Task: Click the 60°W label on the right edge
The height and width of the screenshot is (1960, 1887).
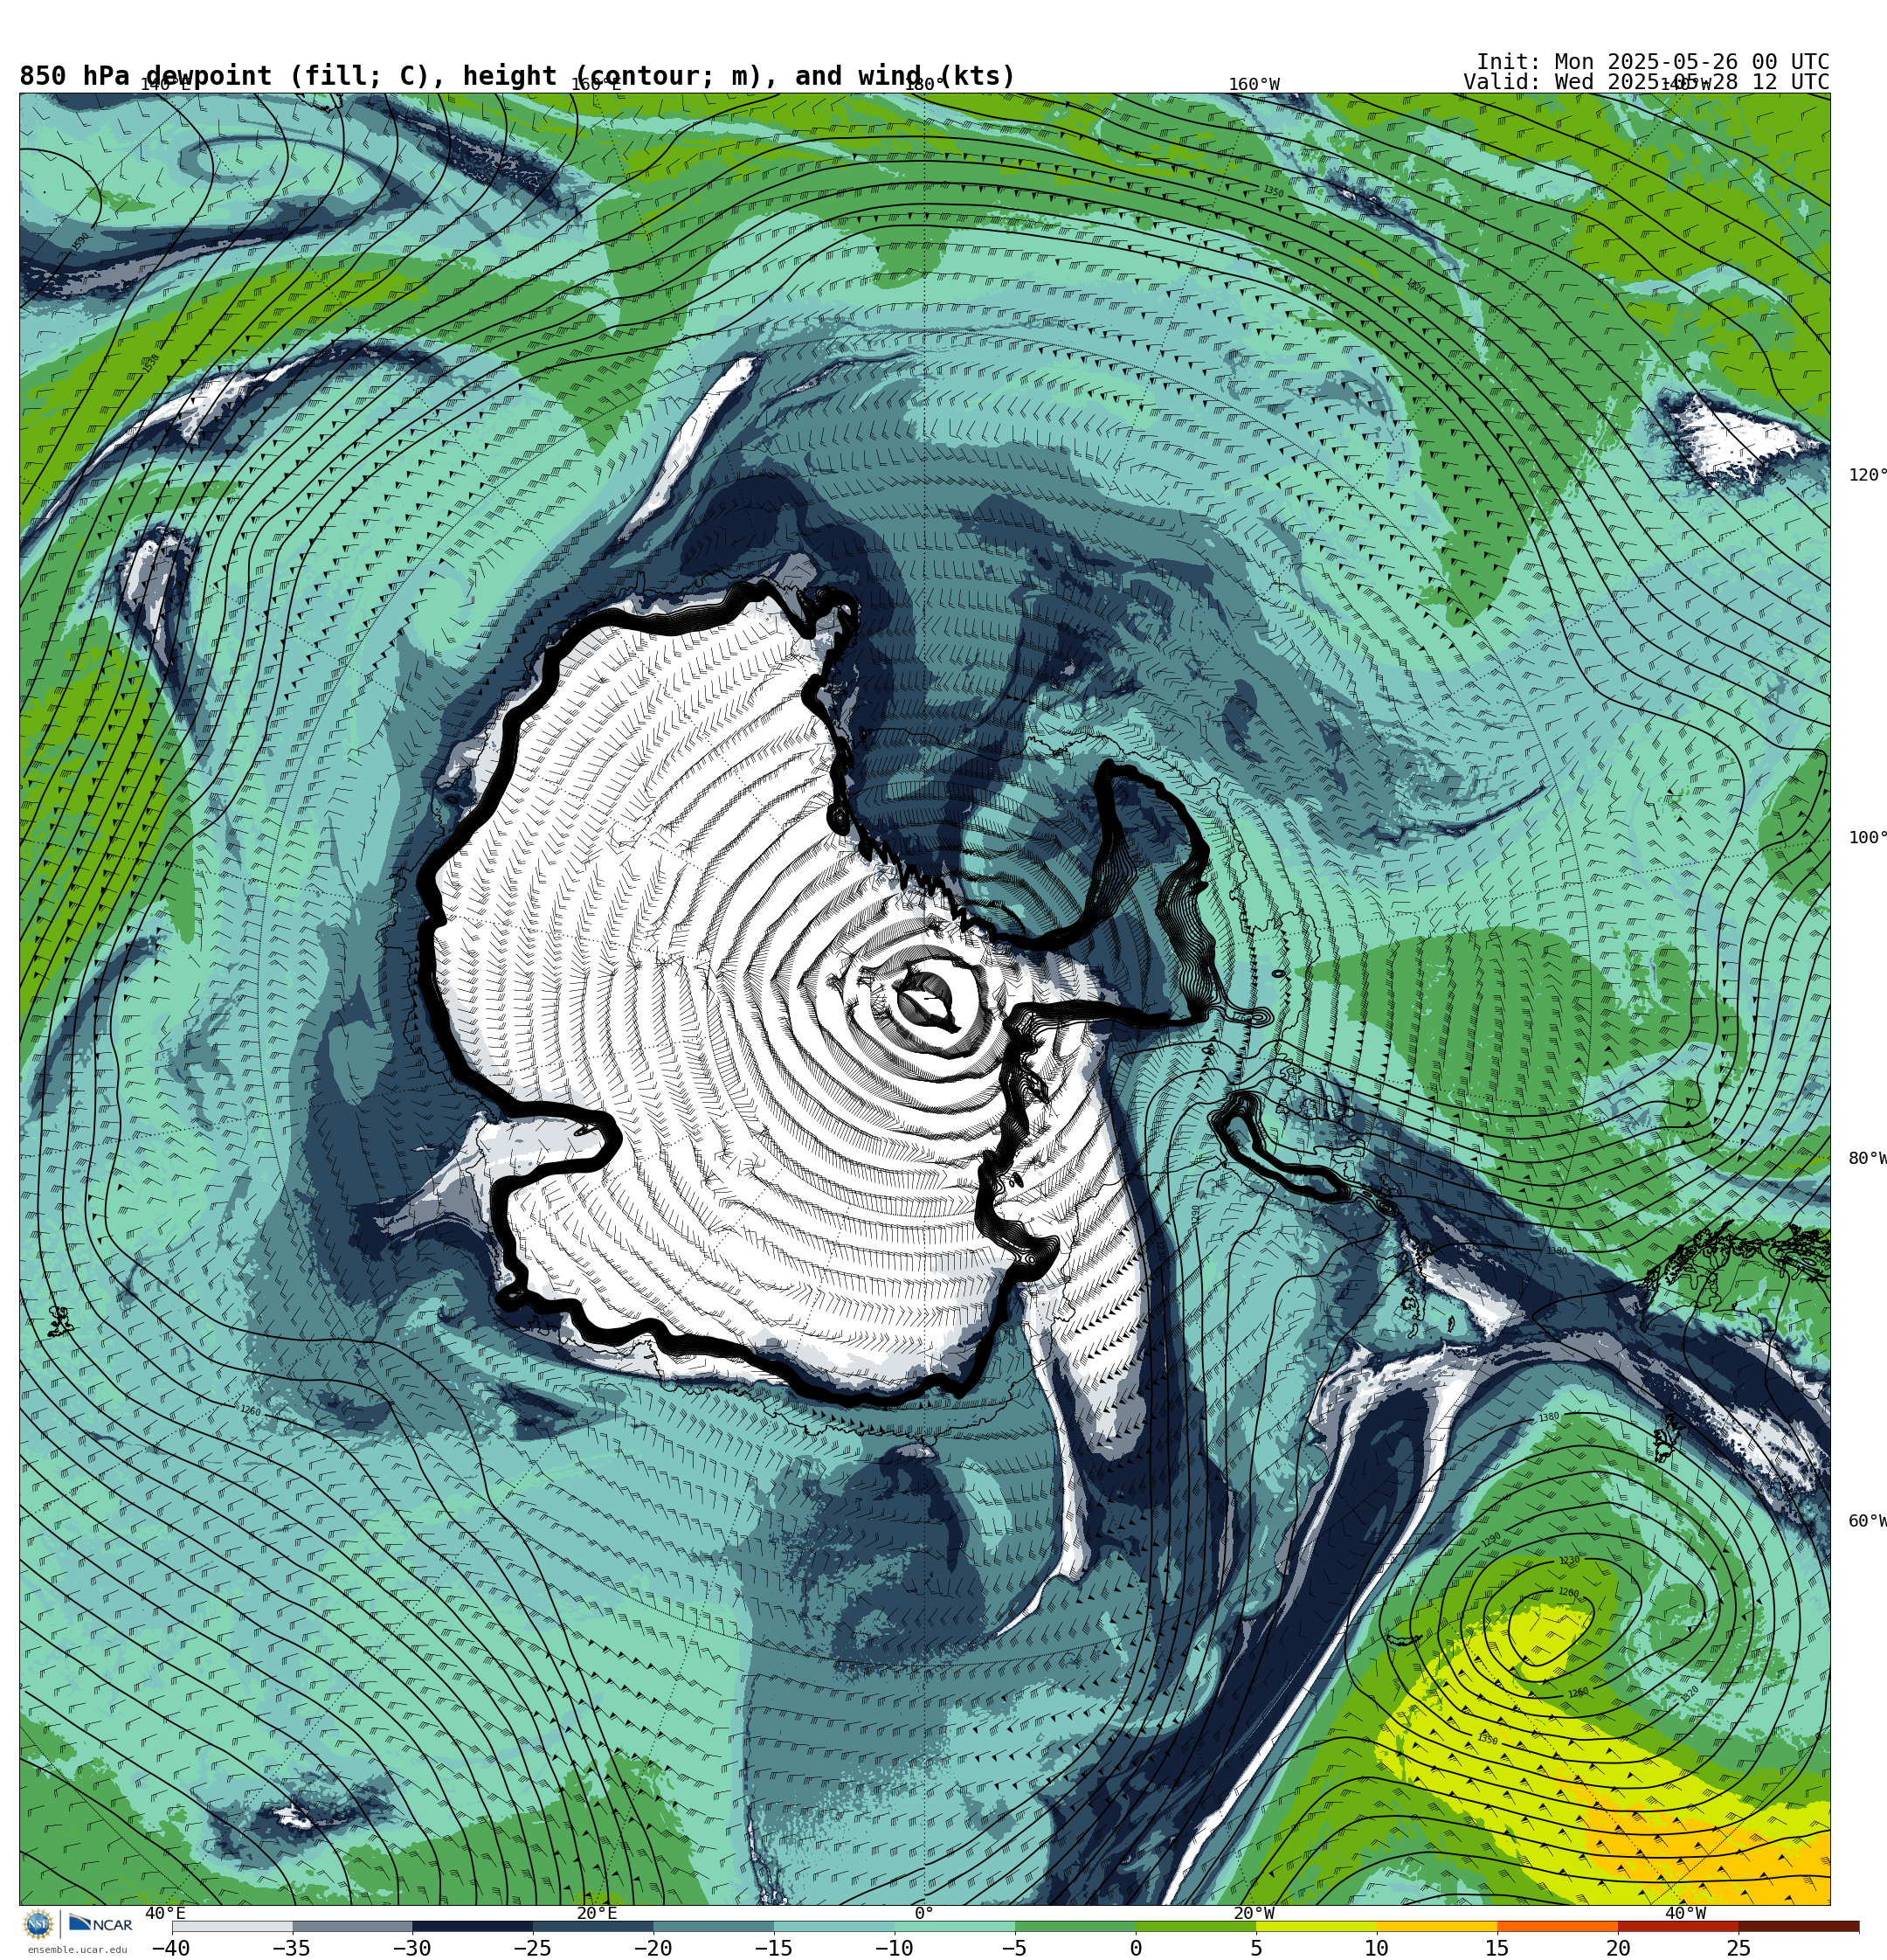Action: tap(1867, 1521)
